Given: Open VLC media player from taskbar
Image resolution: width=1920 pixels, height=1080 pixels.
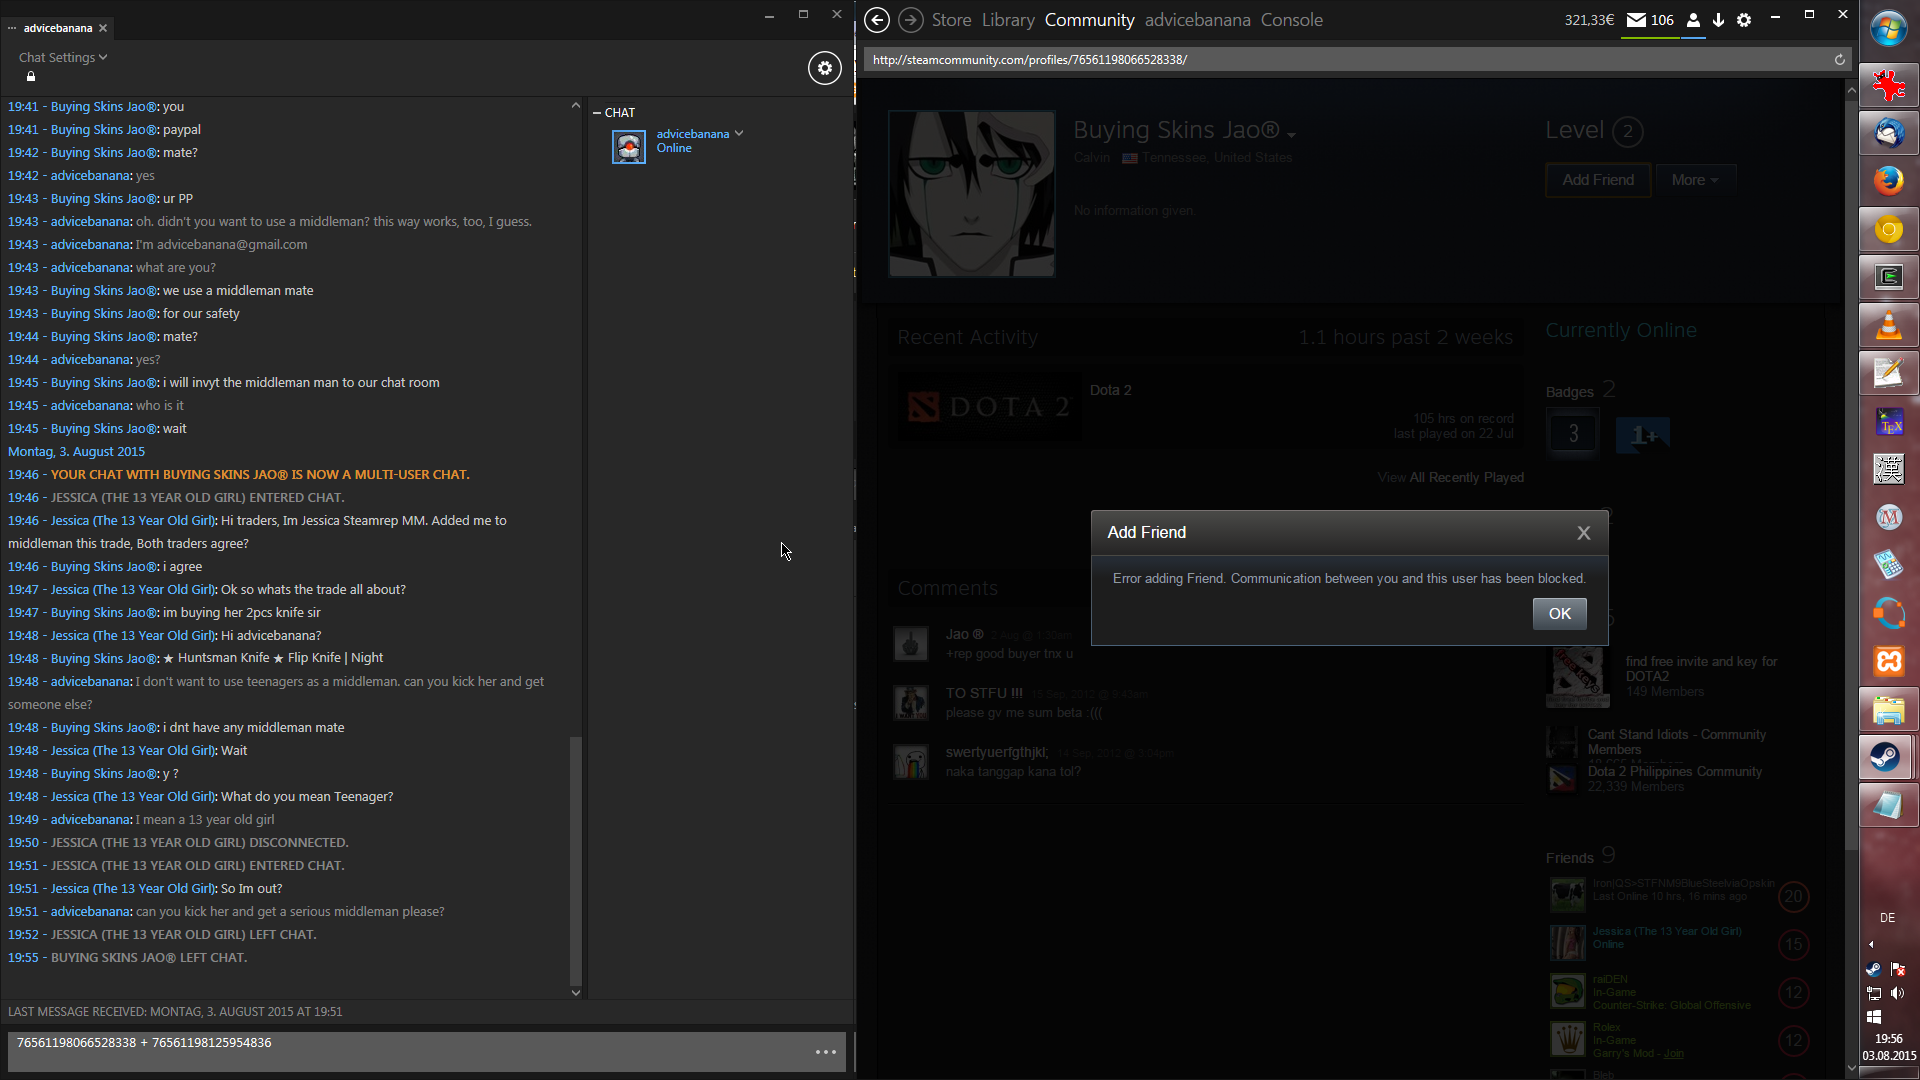Looking at the screenshot, I should (x=1888, y=326).
